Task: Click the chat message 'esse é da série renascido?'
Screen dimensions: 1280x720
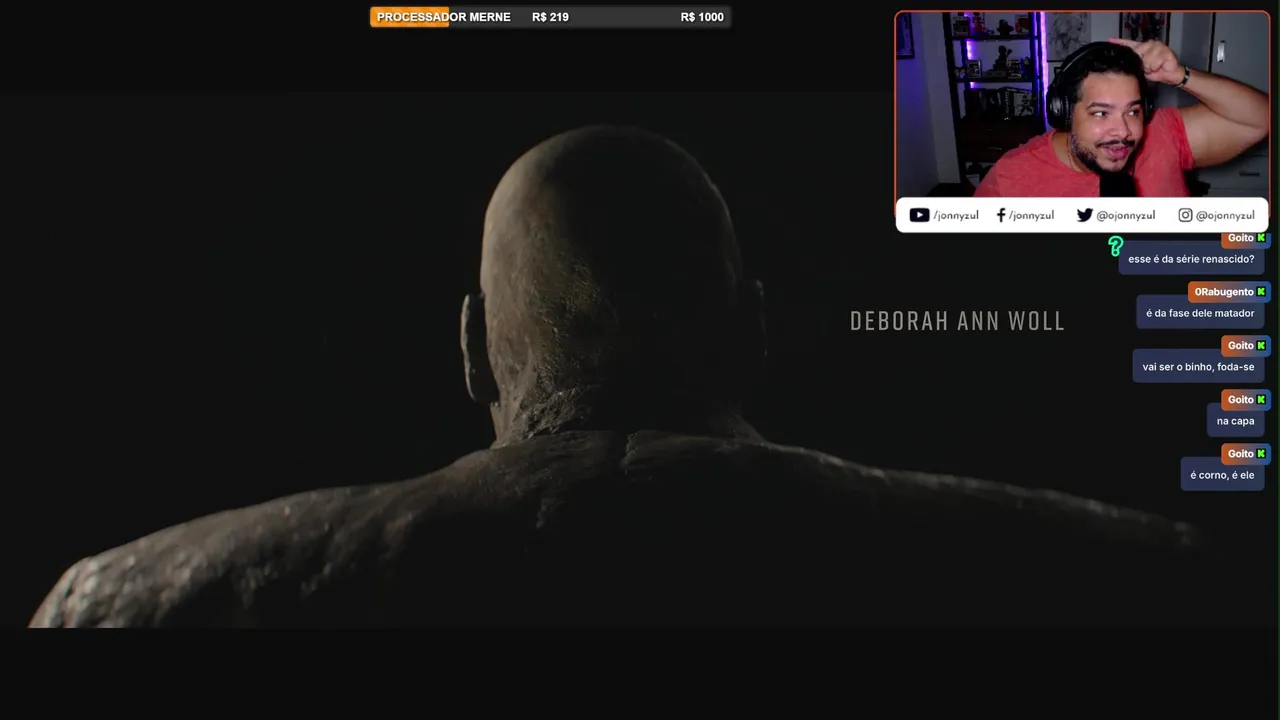Action: click(1191, 259)
